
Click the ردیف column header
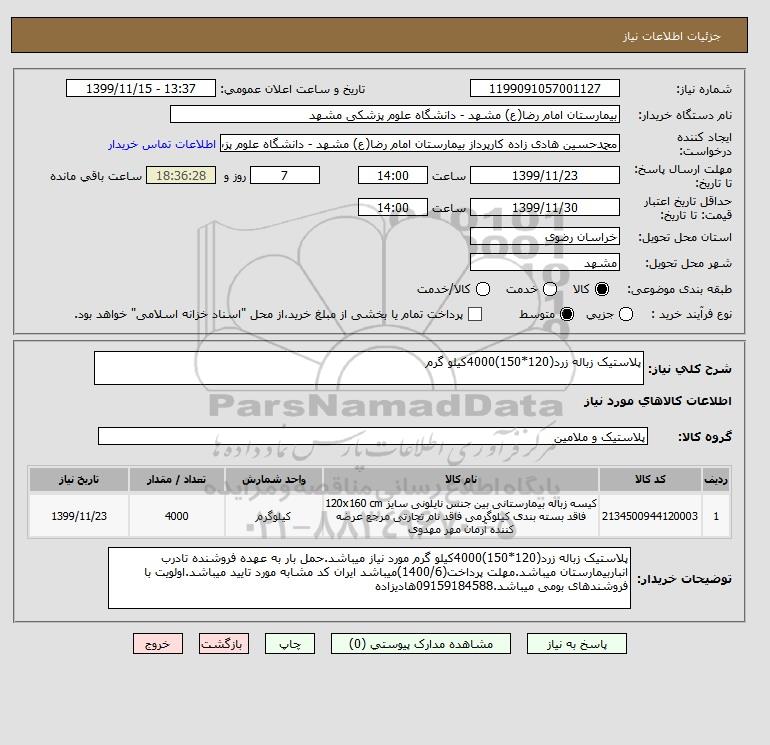[x=716, y=479]
